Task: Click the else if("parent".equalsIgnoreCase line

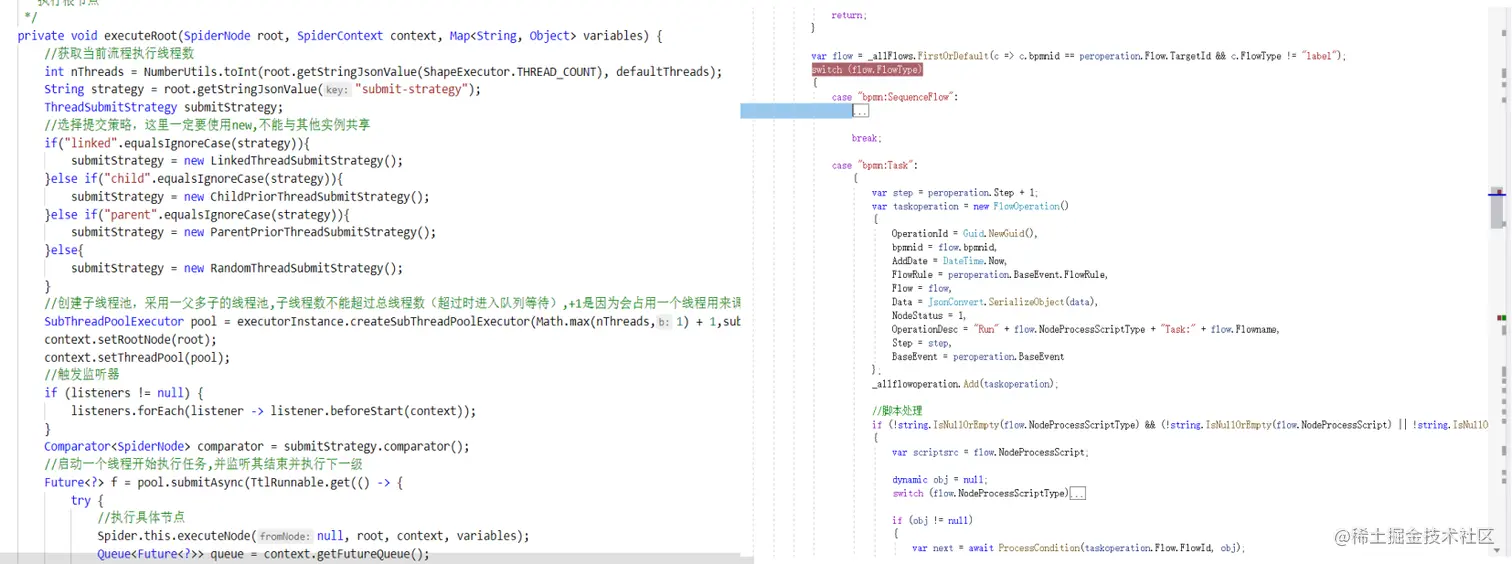Action: pos(197,215)
